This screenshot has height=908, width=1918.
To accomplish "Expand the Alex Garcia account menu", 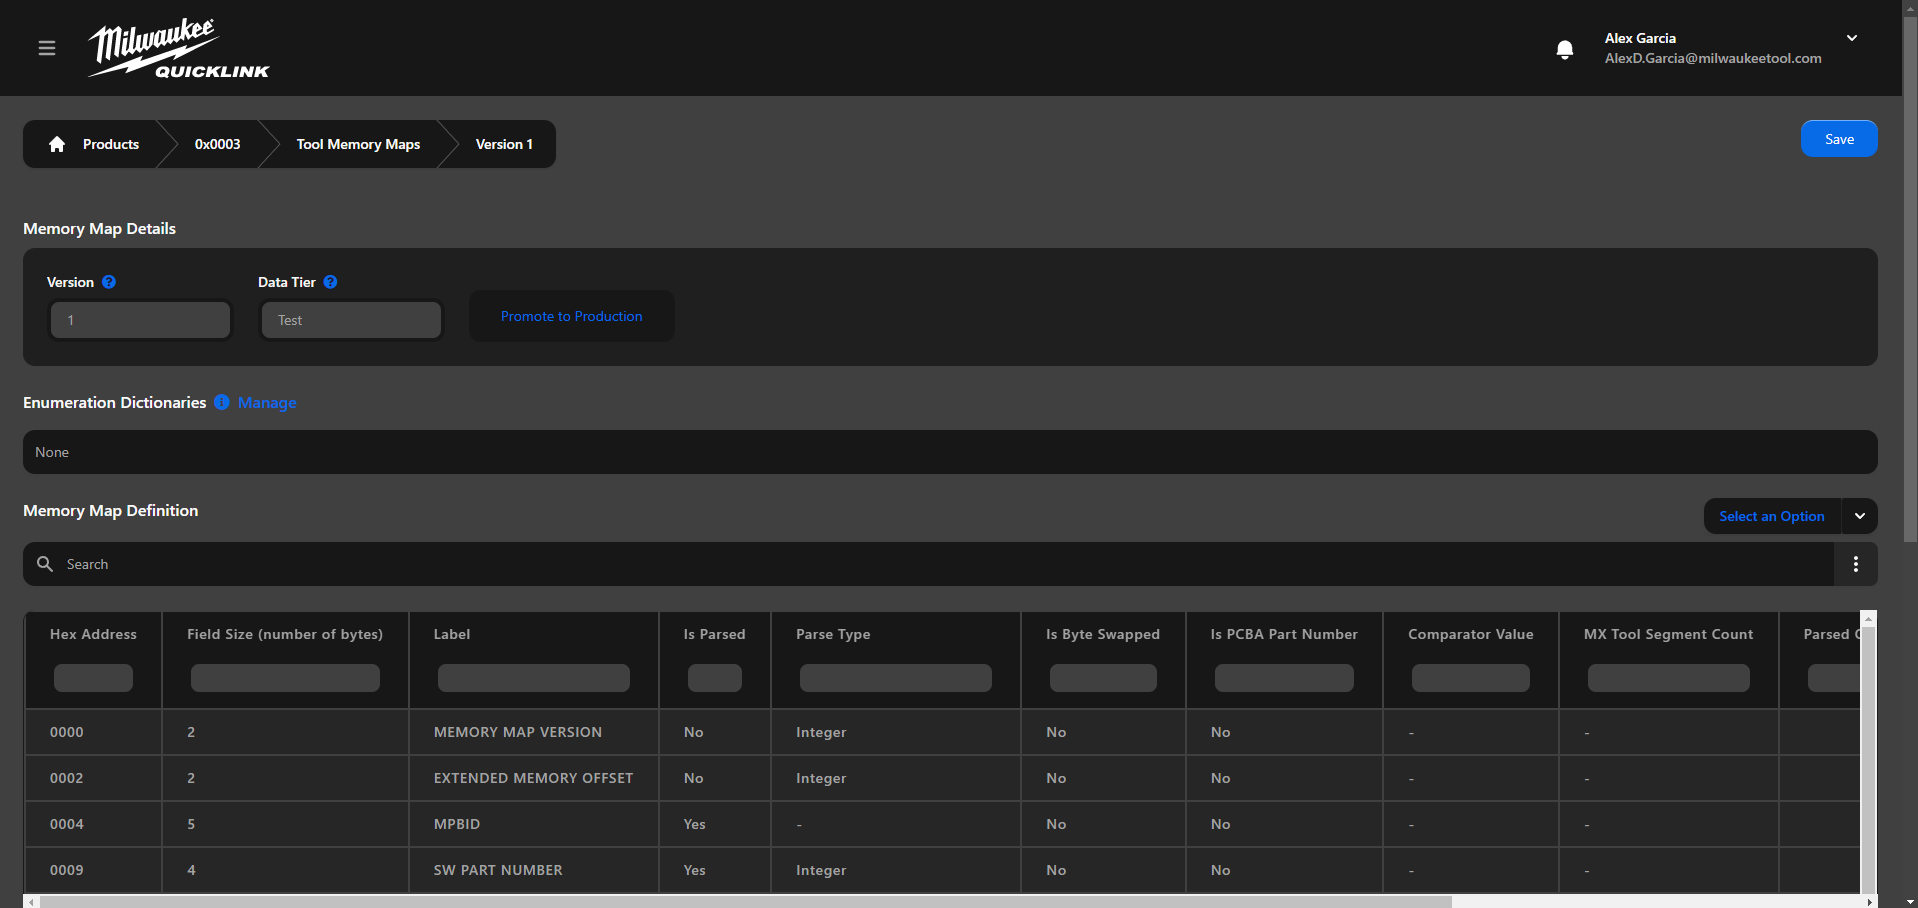I will tap(1852, 38).
